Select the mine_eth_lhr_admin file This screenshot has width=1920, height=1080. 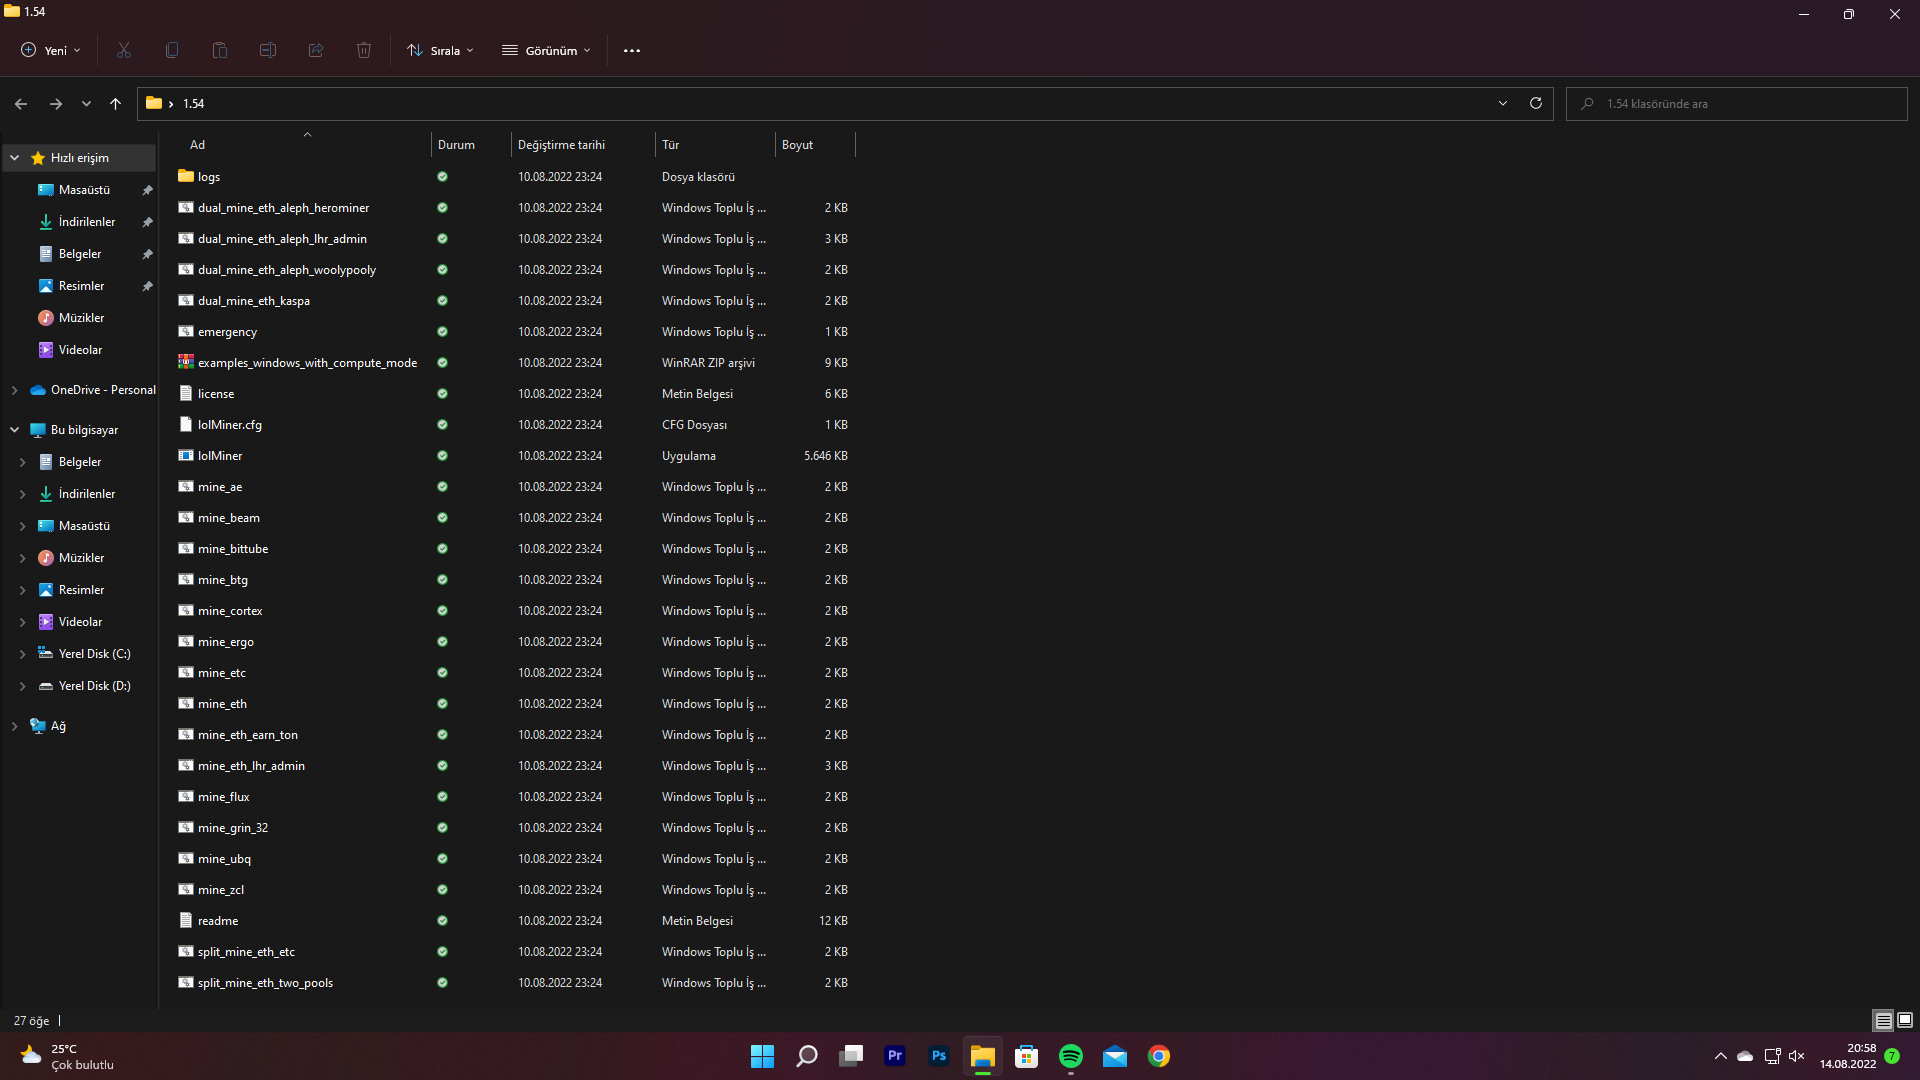pos(515,766)
